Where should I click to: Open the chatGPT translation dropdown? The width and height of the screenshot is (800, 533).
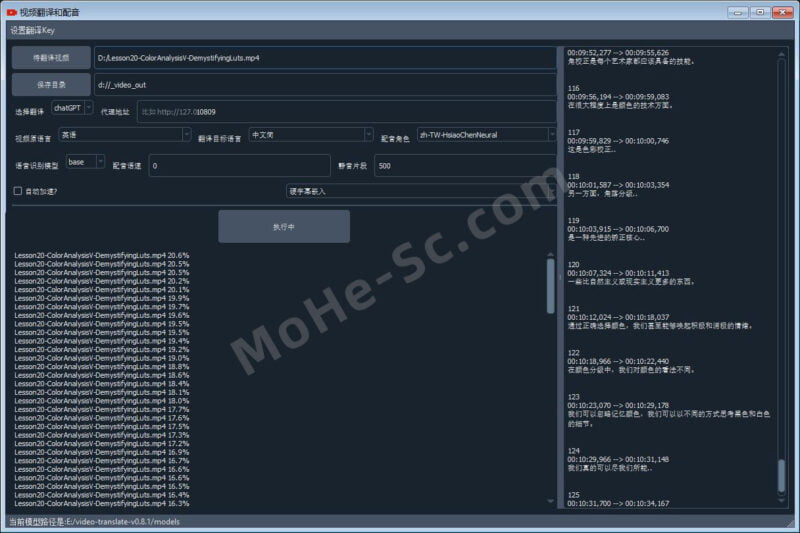tap(72, 107)
